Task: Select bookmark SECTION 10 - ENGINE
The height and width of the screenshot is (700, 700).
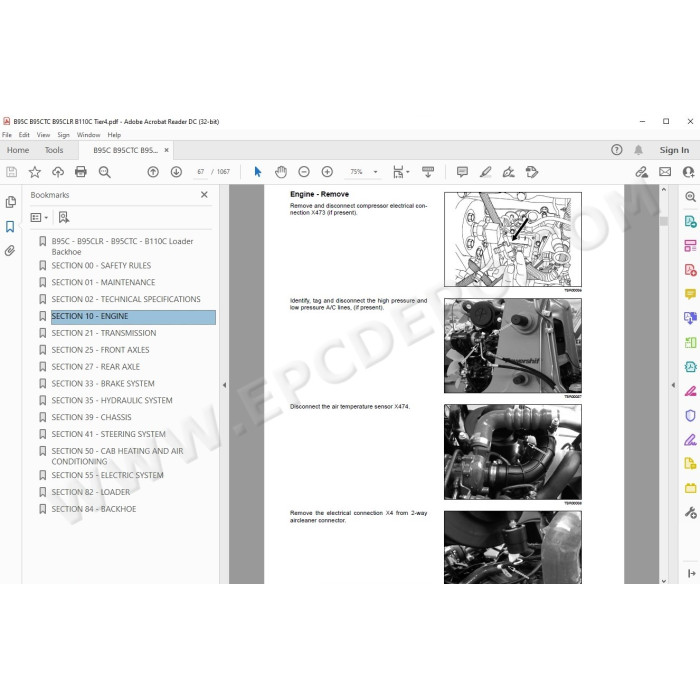Action: tap(133, 317)
